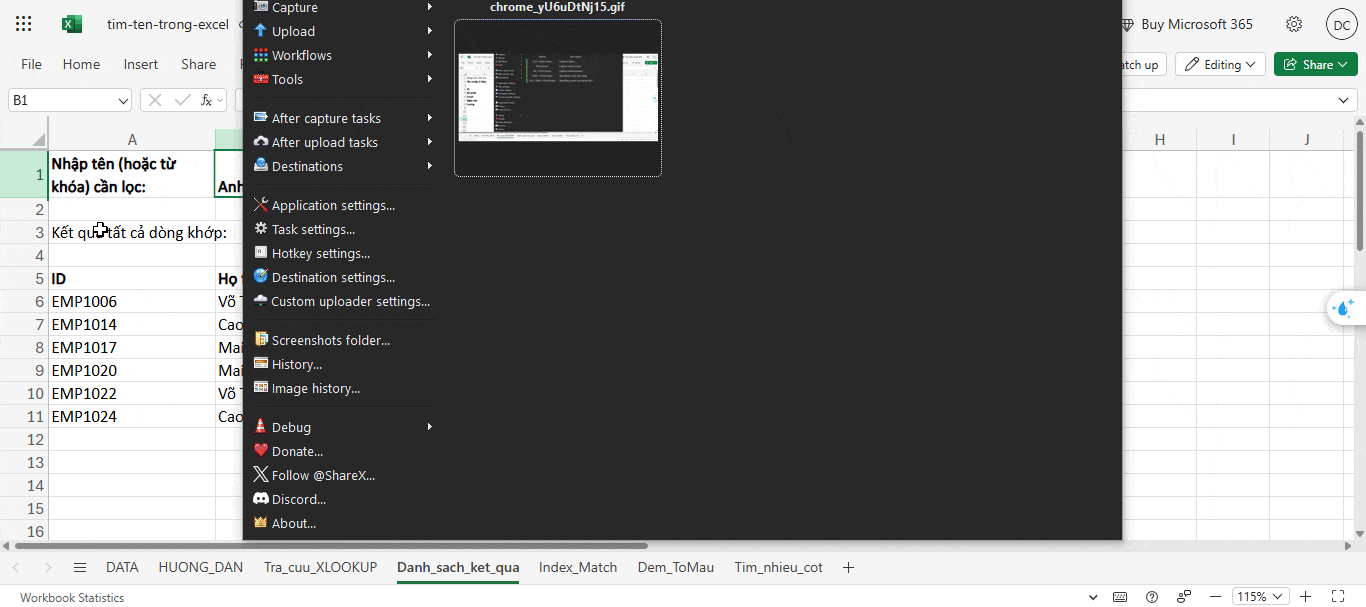This screenshot has height=607, width=1366.
Task: Expand the Destinations submenu arrow
Action: click(x=430, y=166)
